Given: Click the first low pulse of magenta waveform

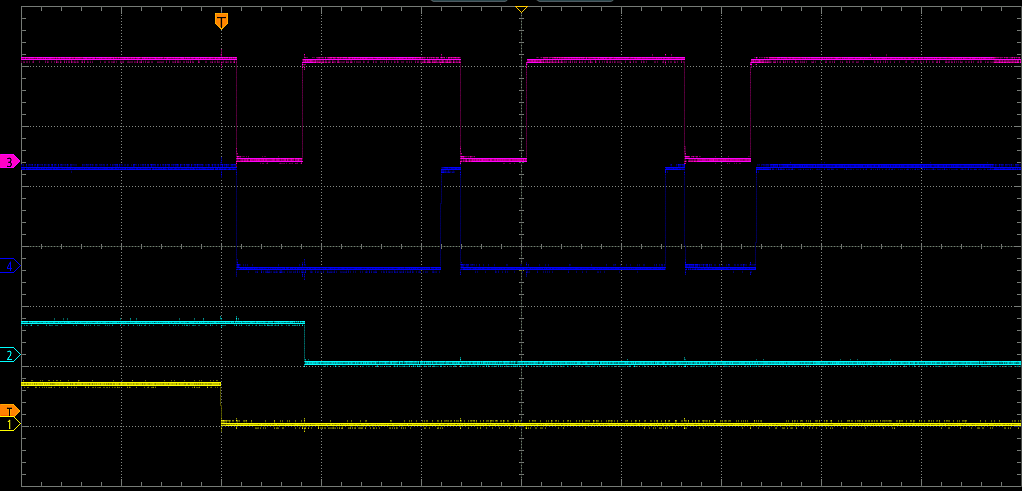Looking at the screenshot, I should pyautogui.click(x=269, y=159).
